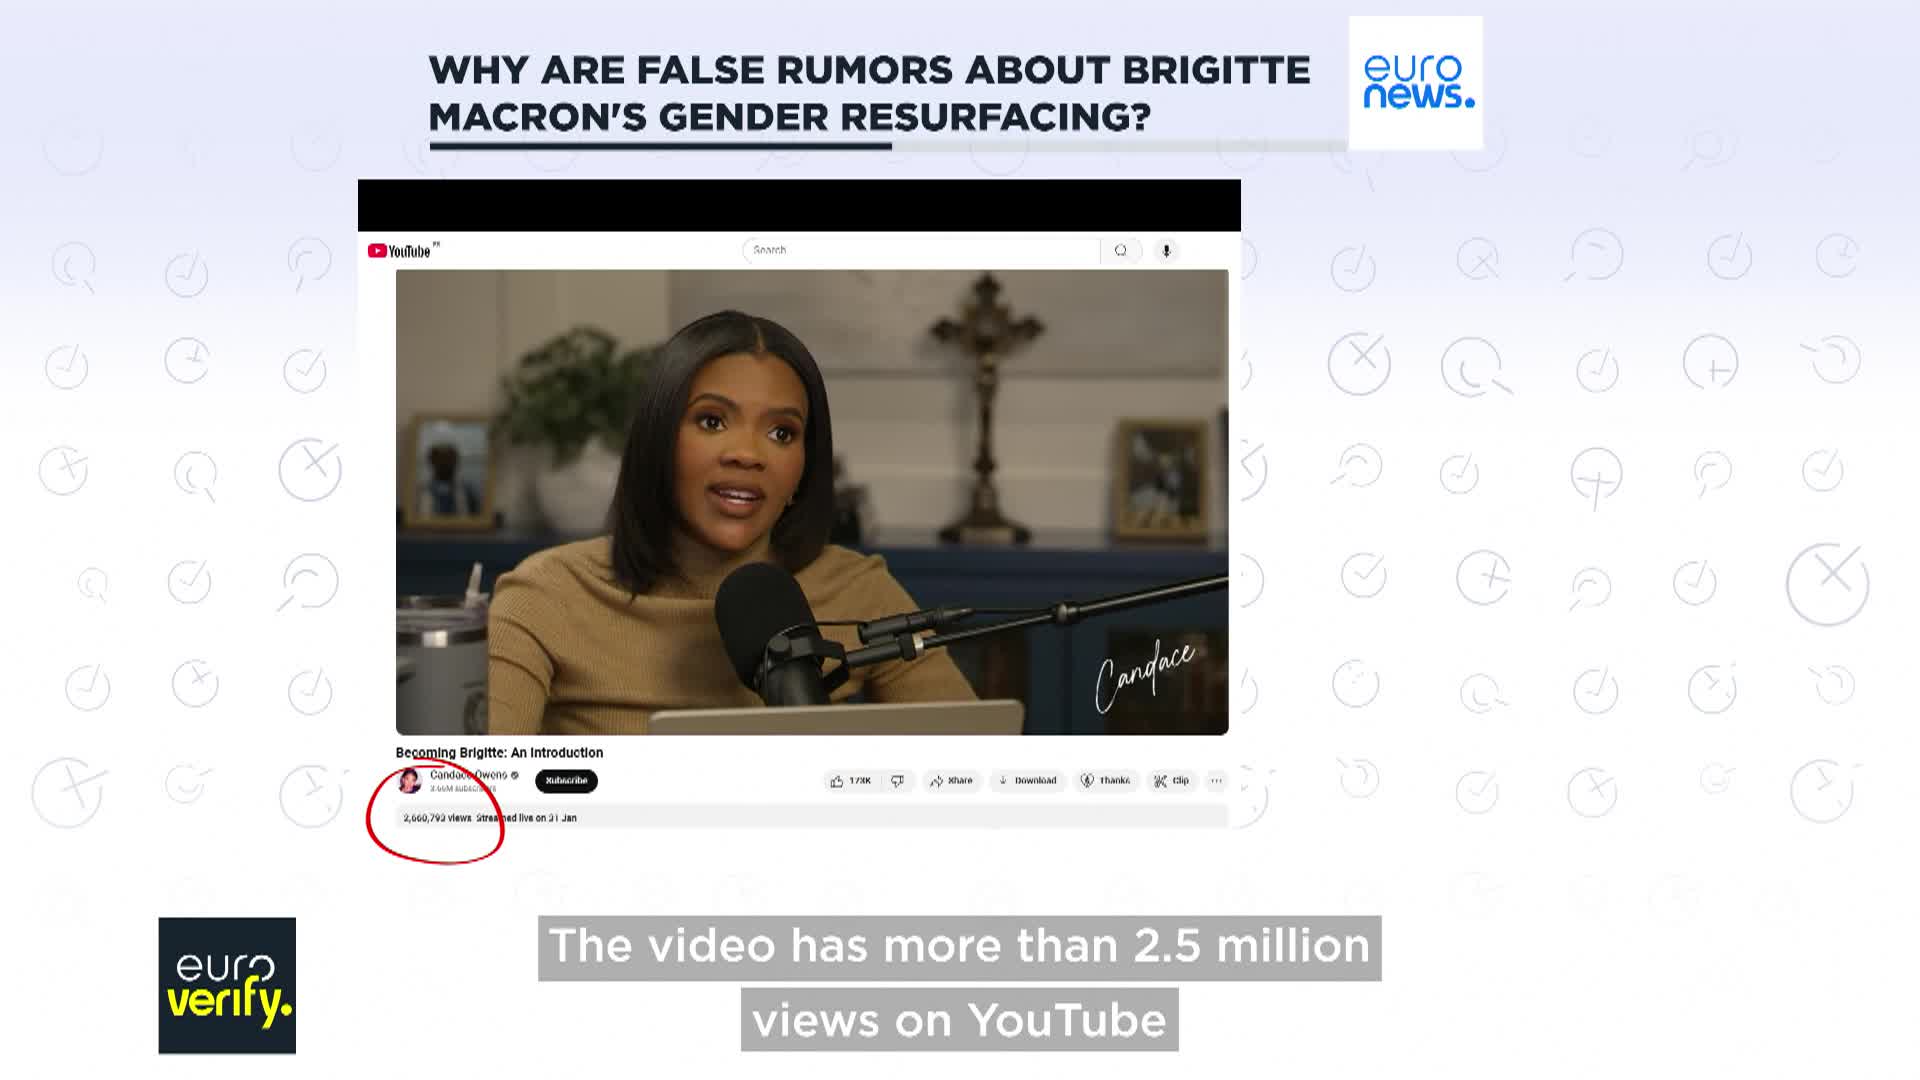This screenshot has height=1080, width=1920.
Task: Click the search magnifier button
Action: tap(1120, 251)
